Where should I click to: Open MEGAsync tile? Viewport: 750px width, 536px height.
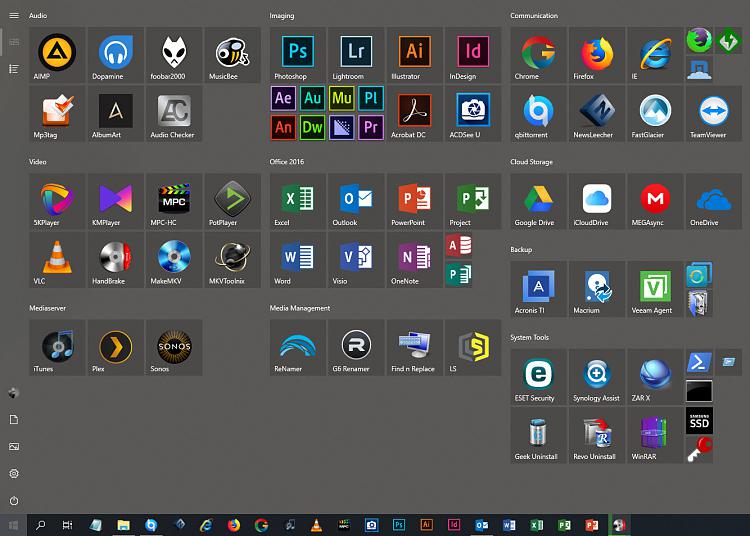click(655, 201)
